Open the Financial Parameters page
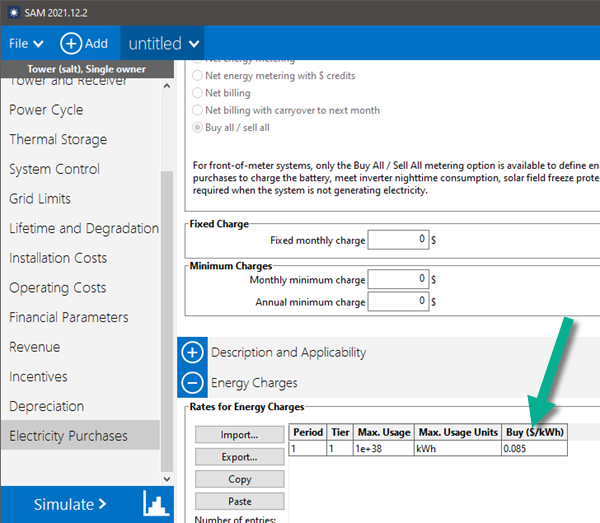 click(x=69, y=317)
